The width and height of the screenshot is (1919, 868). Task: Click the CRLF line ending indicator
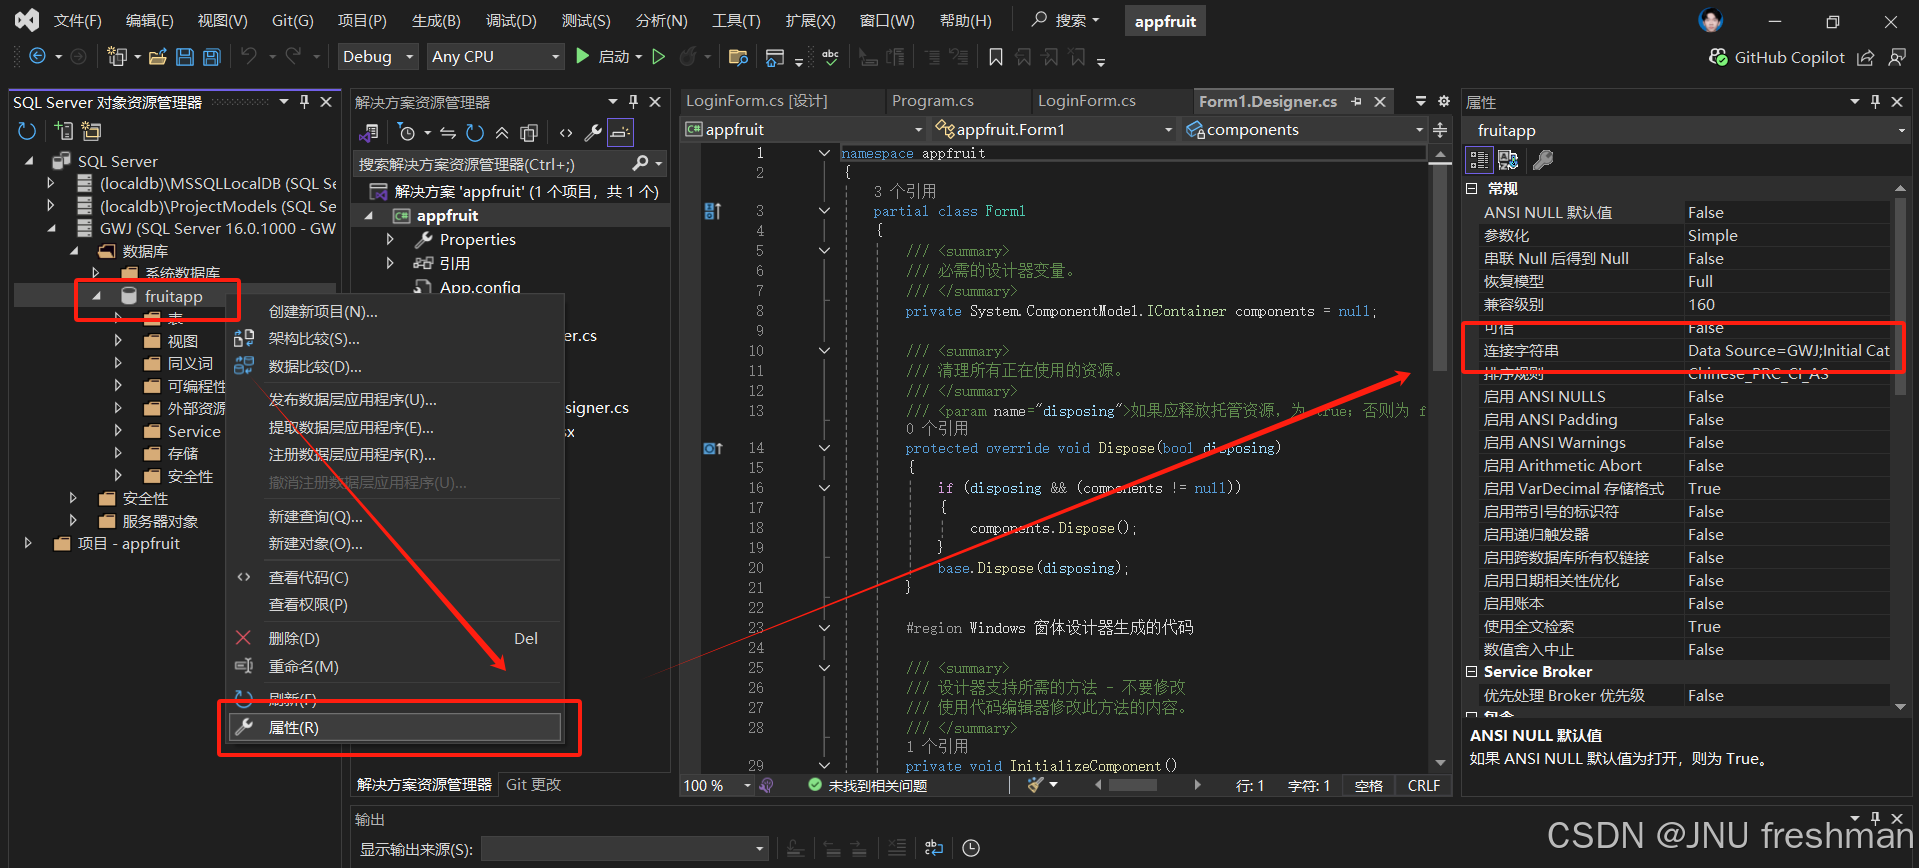(1423, 786)
